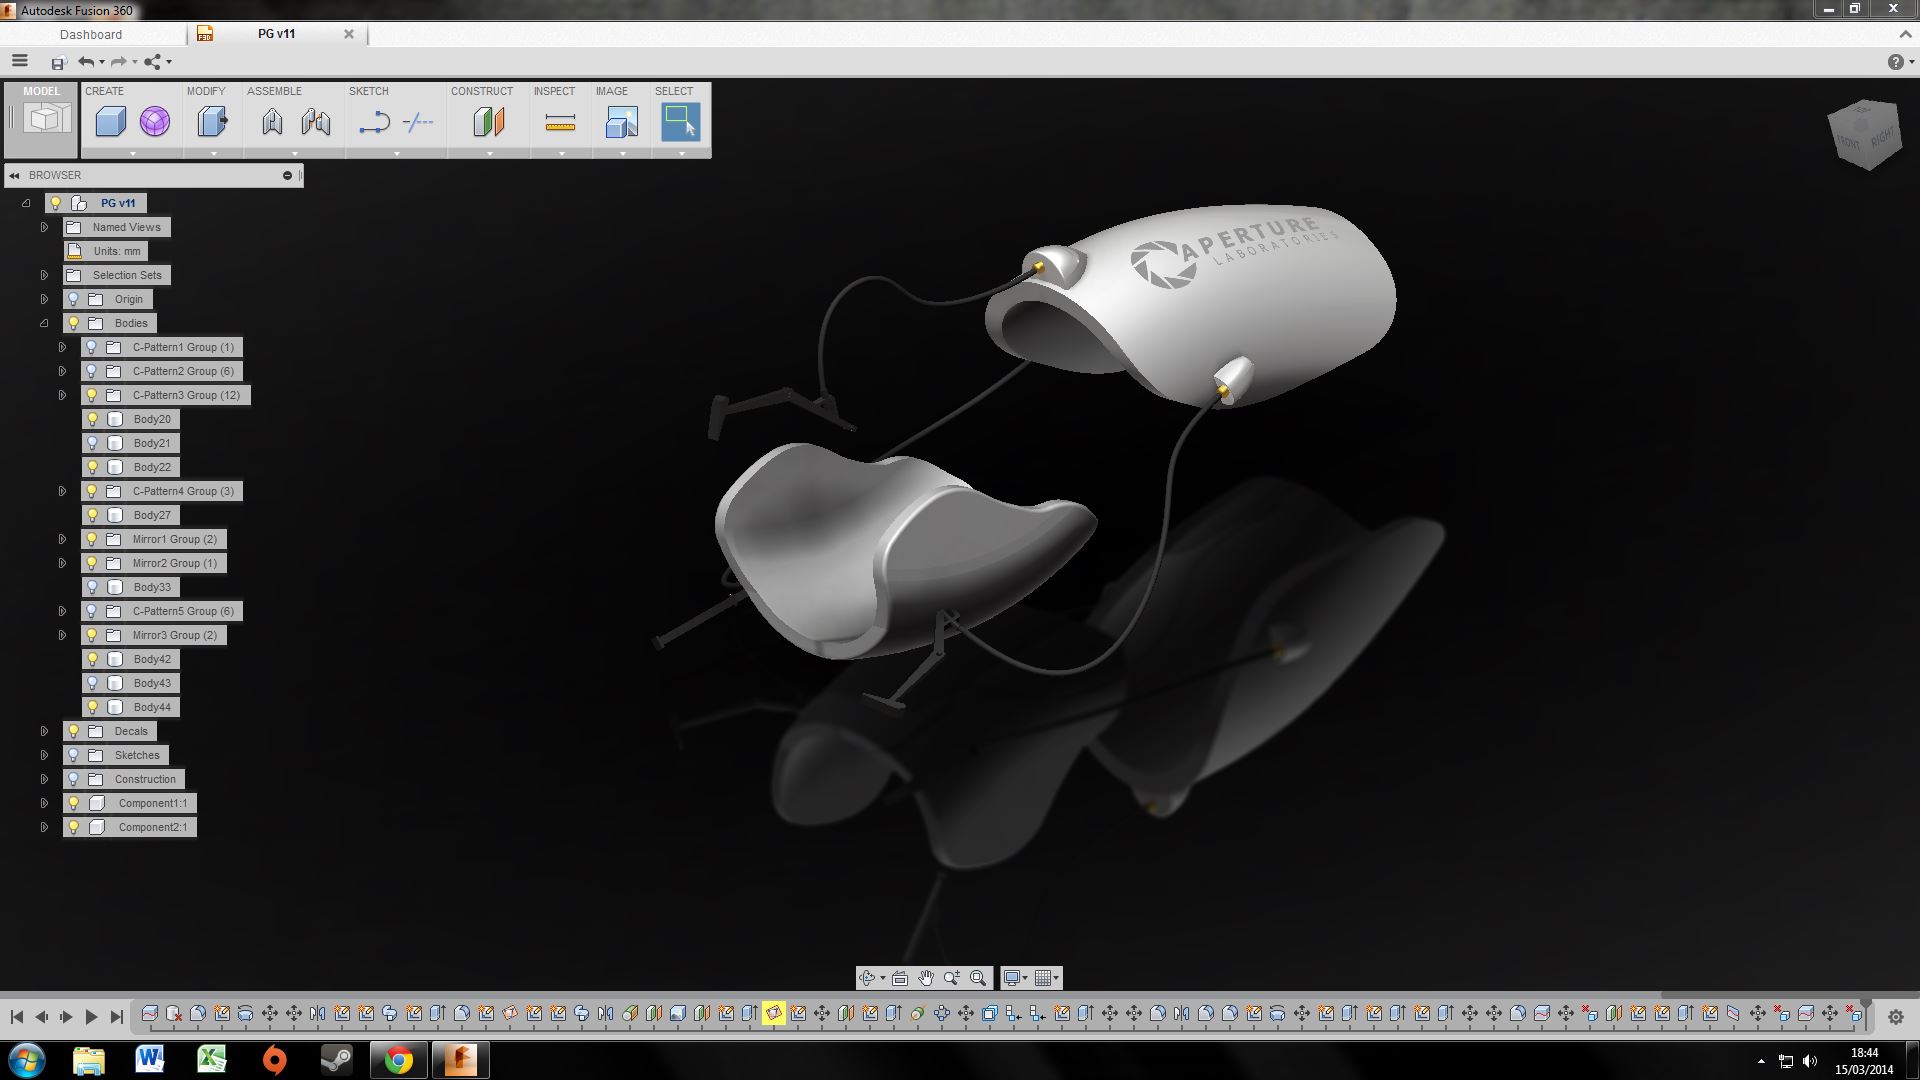Hide the C-Pattern3 Group (12) lightbulb
This screenshot has width=1920, height=1080.
pos(92,395)
